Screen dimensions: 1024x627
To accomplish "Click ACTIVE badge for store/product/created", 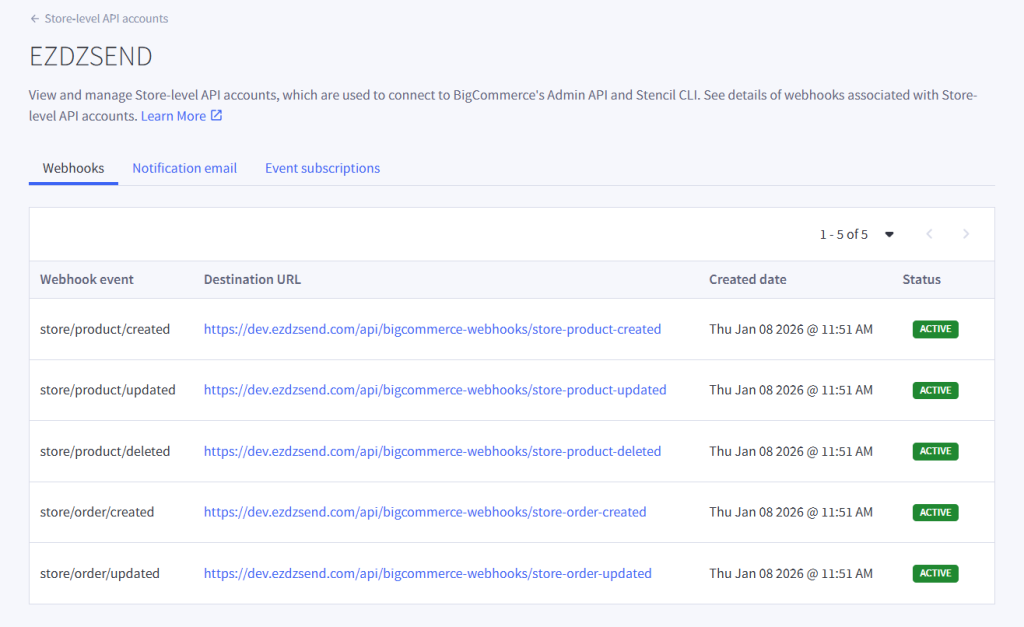I will pyautogui.click(x=935, y=329).
